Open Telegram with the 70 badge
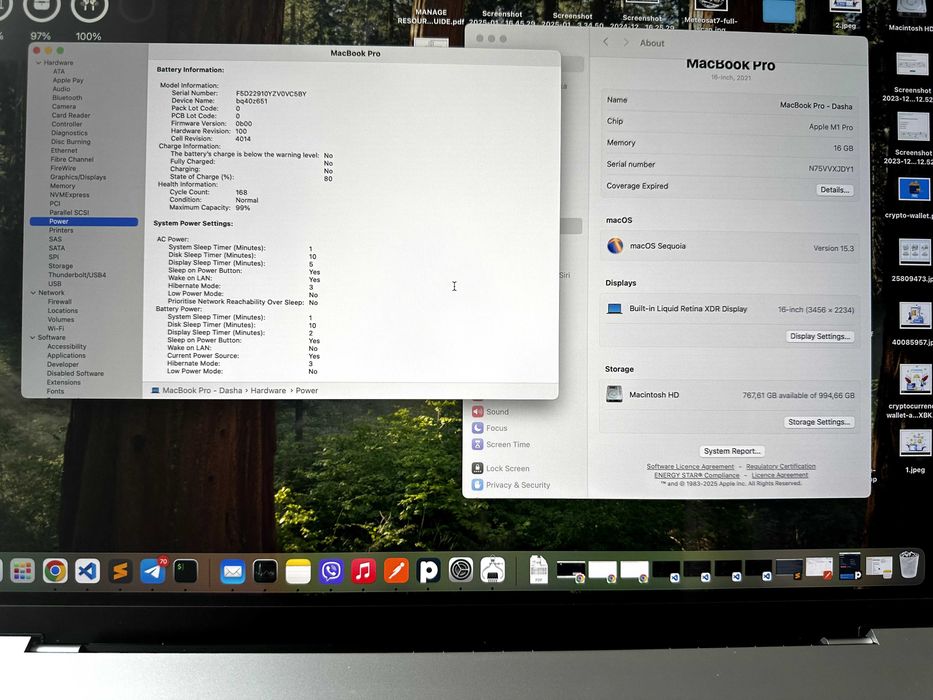The width and height of the screenshot is (933, 700). pyautogui.click(x=153, y=571)
